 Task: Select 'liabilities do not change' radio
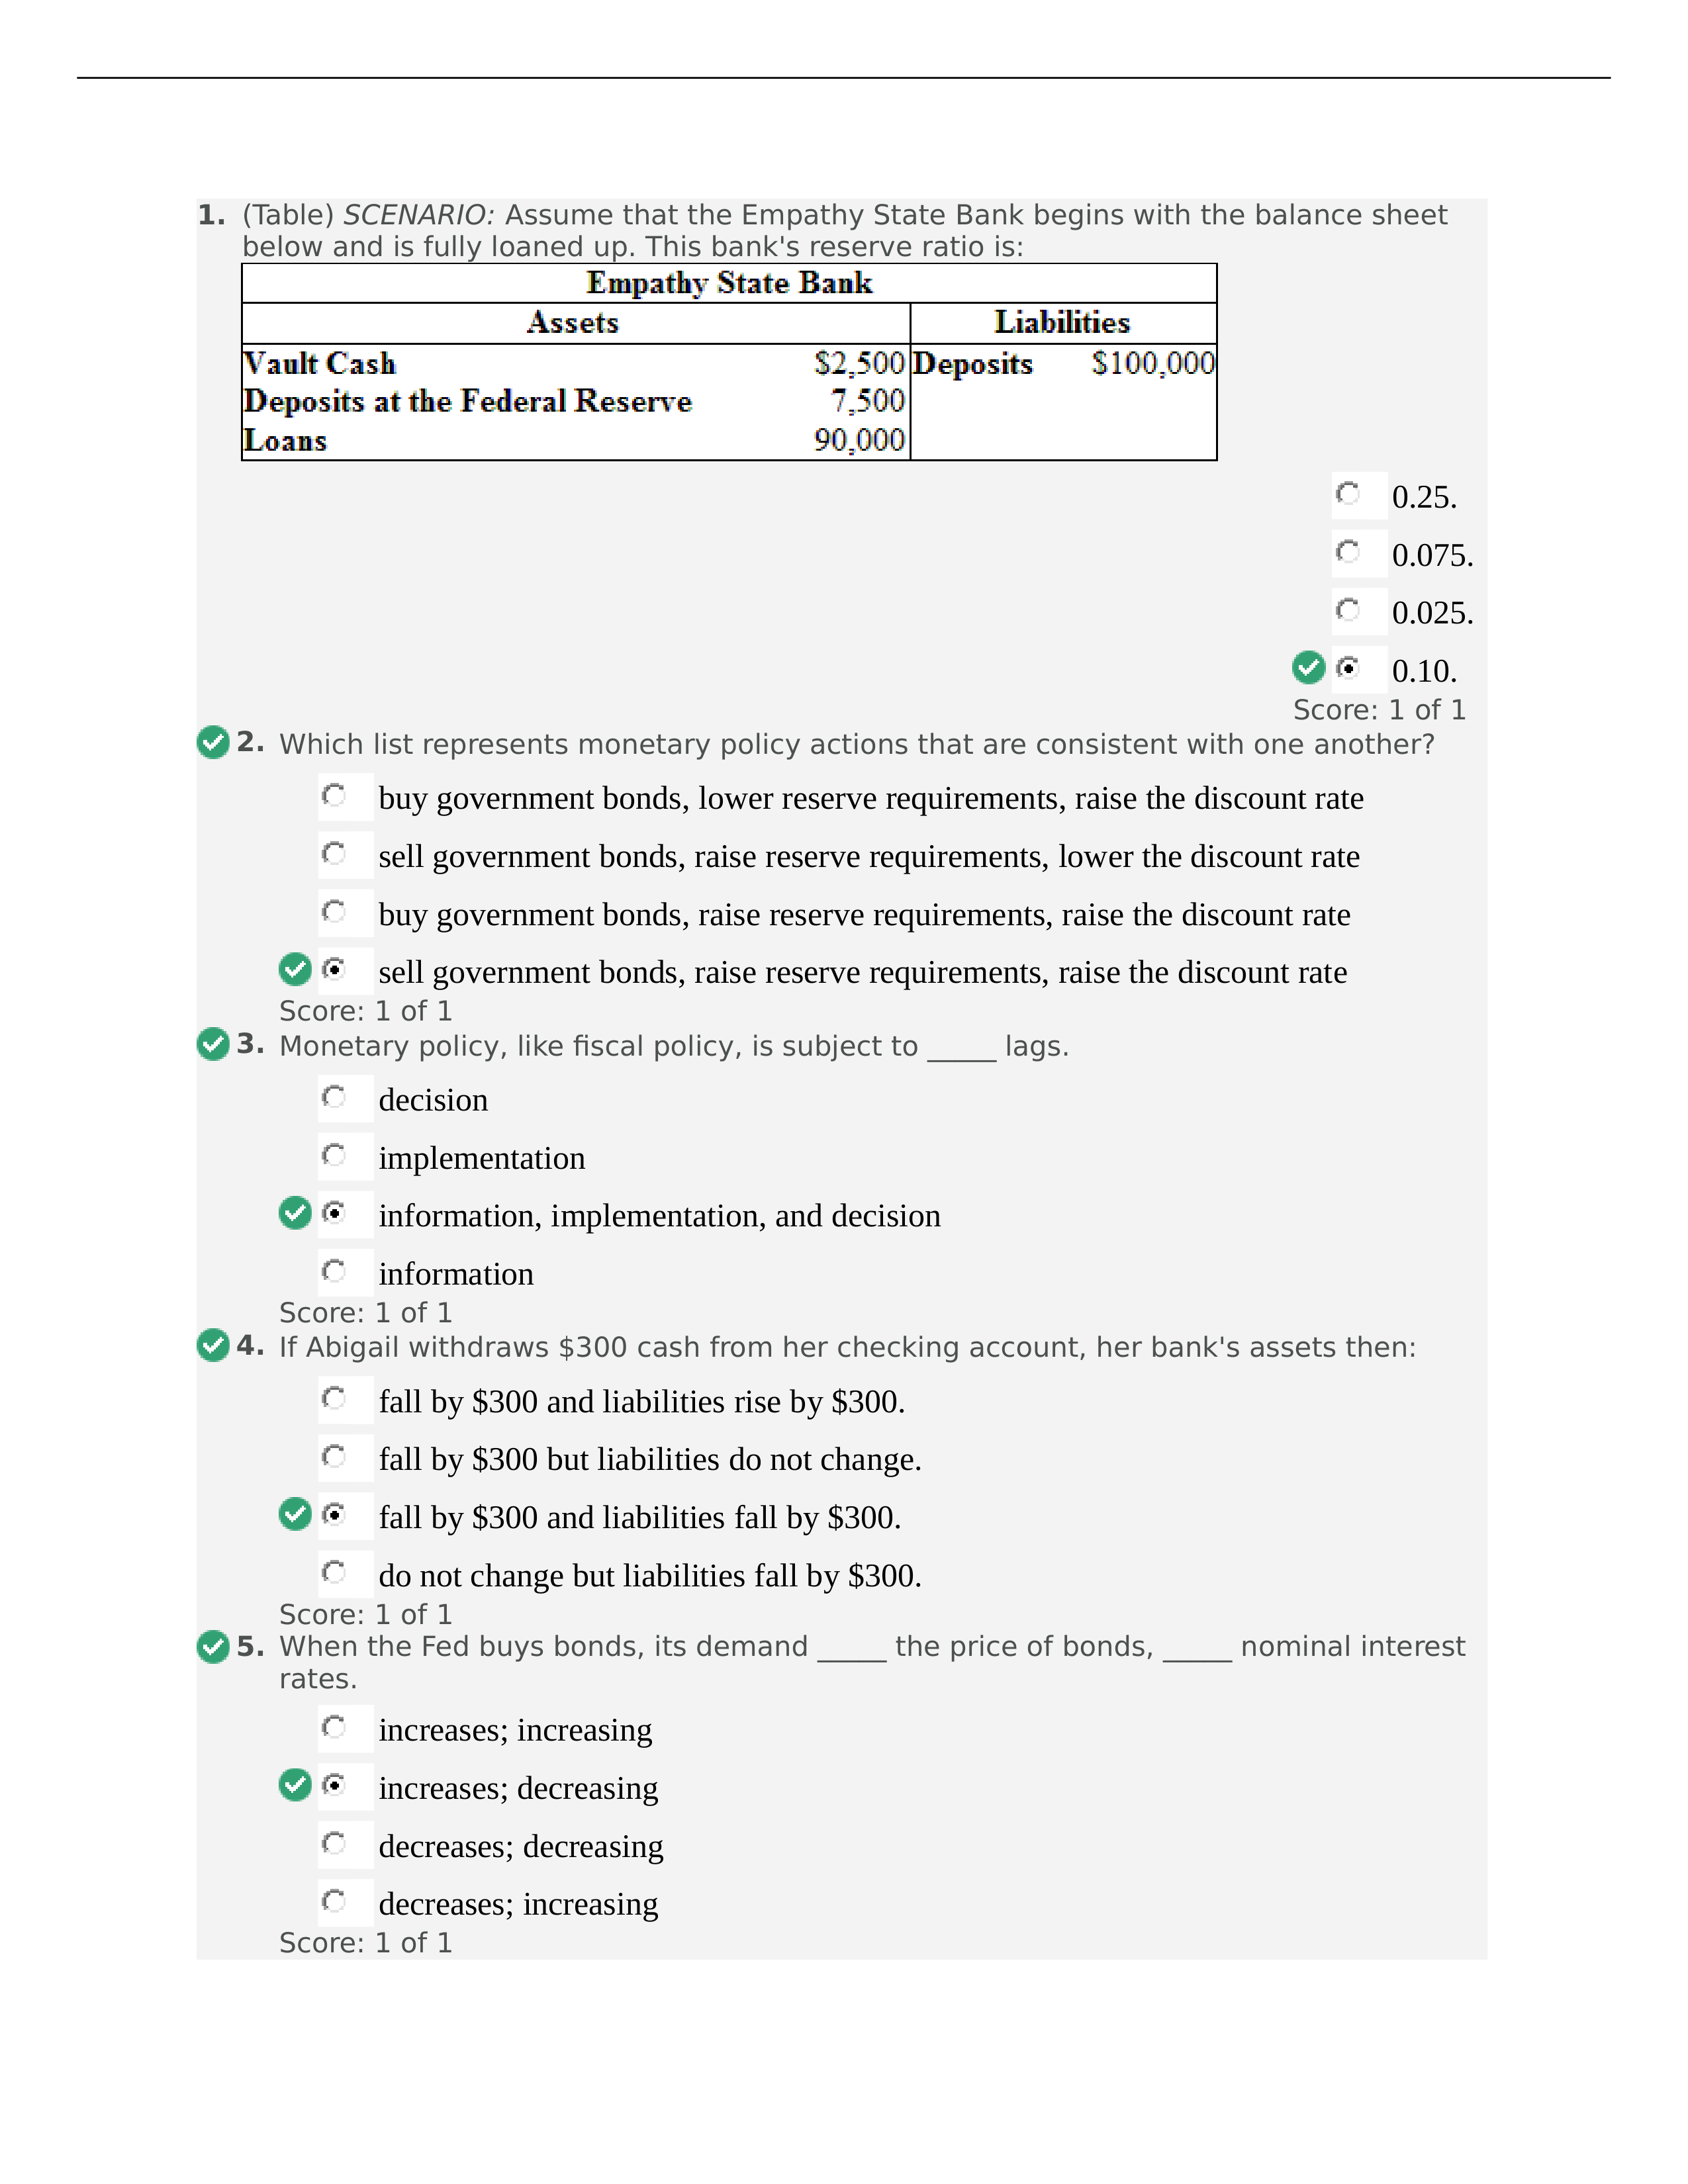[334, 1457]
